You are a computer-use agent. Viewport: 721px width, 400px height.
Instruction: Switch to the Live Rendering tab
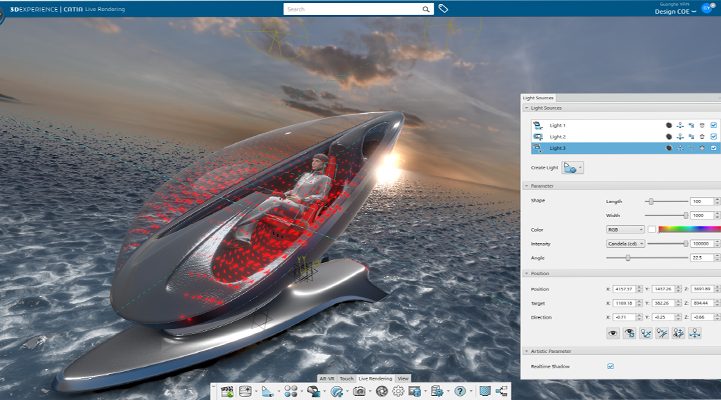click(376, 379)
